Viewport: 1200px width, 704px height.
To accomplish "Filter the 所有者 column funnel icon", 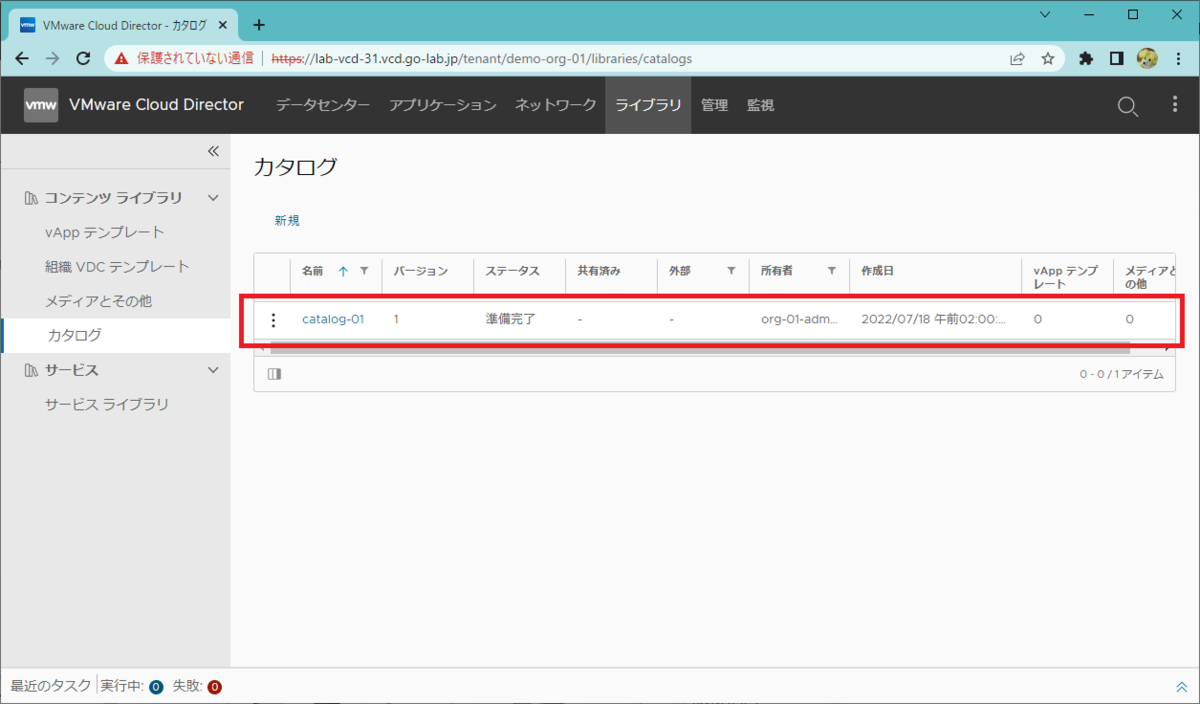I will 831,271.
